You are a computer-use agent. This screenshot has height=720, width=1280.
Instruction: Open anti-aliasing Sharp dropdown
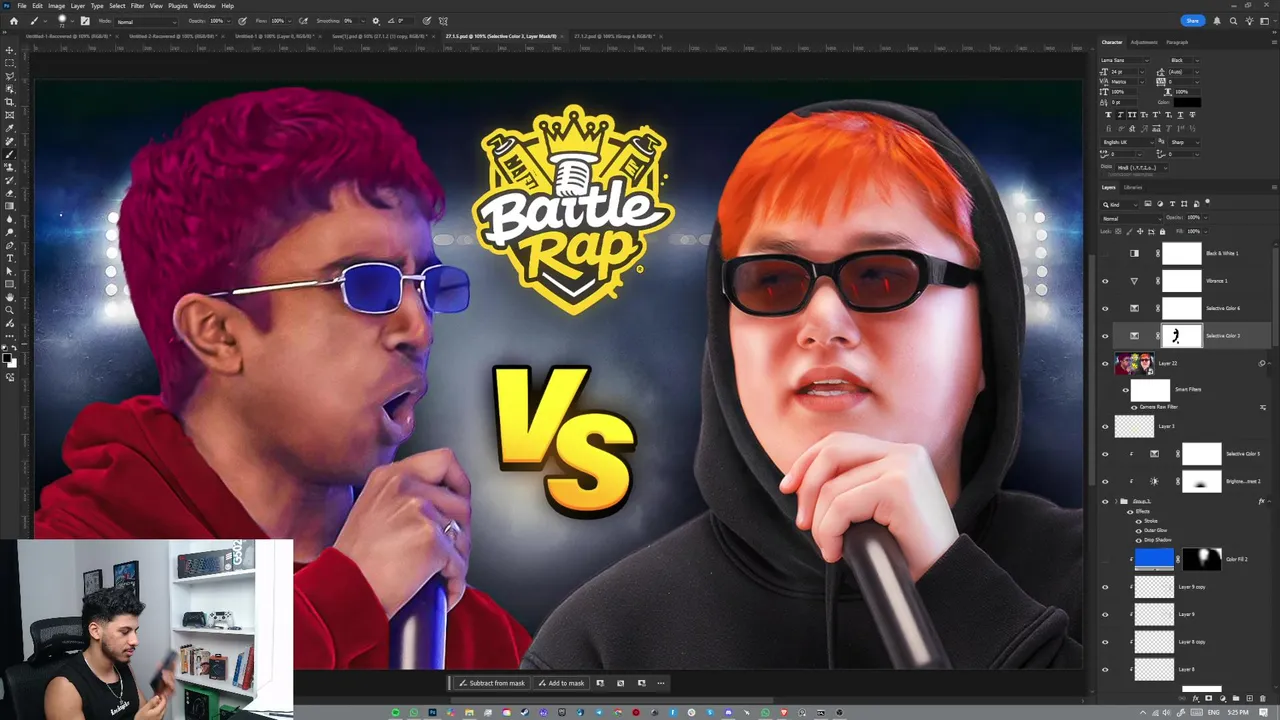1184,142
